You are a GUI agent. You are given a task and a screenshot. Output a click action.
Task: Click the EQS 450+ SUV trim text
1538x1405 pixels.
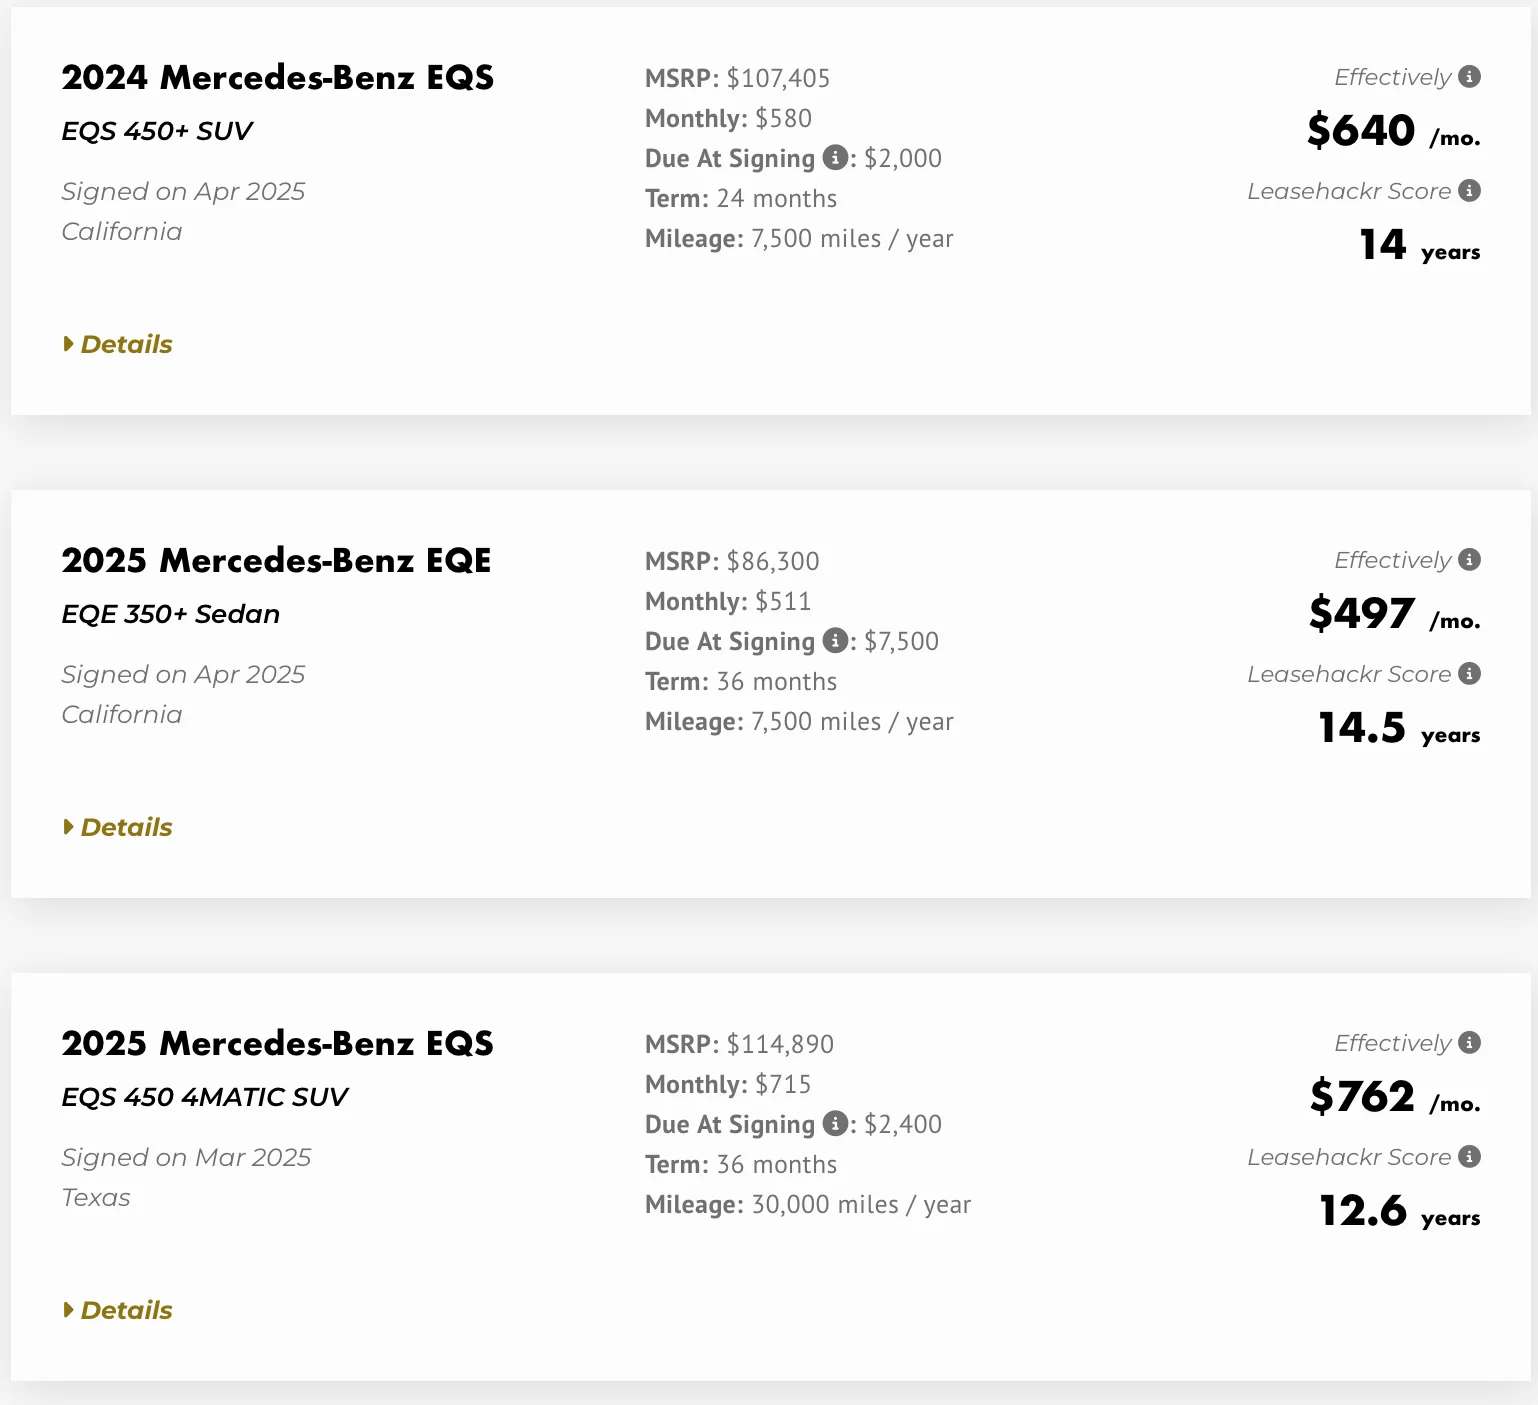157,131
